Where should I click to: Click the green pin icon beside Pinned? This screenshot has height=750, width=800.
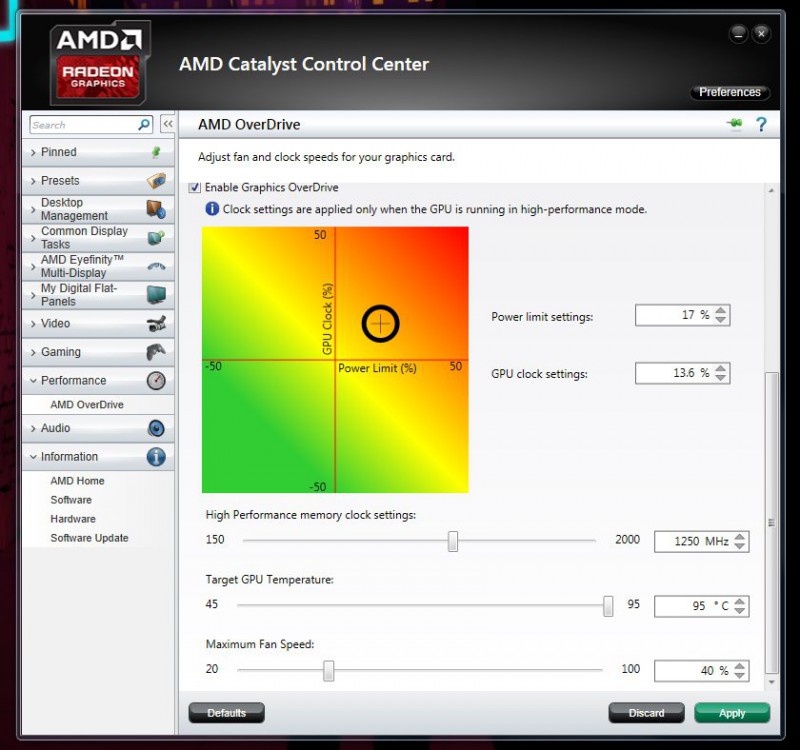(x=156, y=152)
